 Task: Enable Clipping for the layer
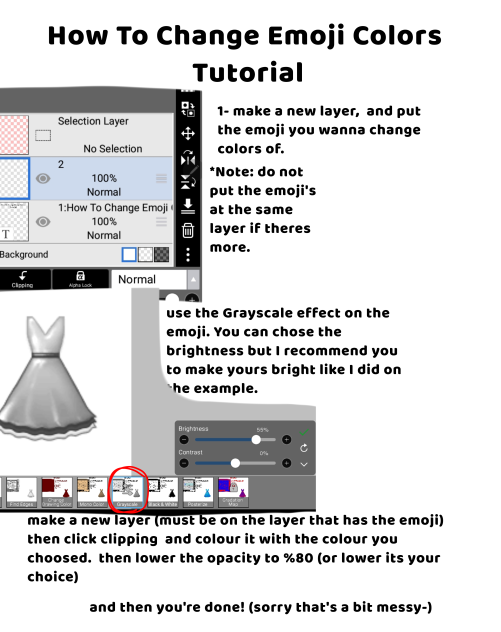tap(22, 279)
